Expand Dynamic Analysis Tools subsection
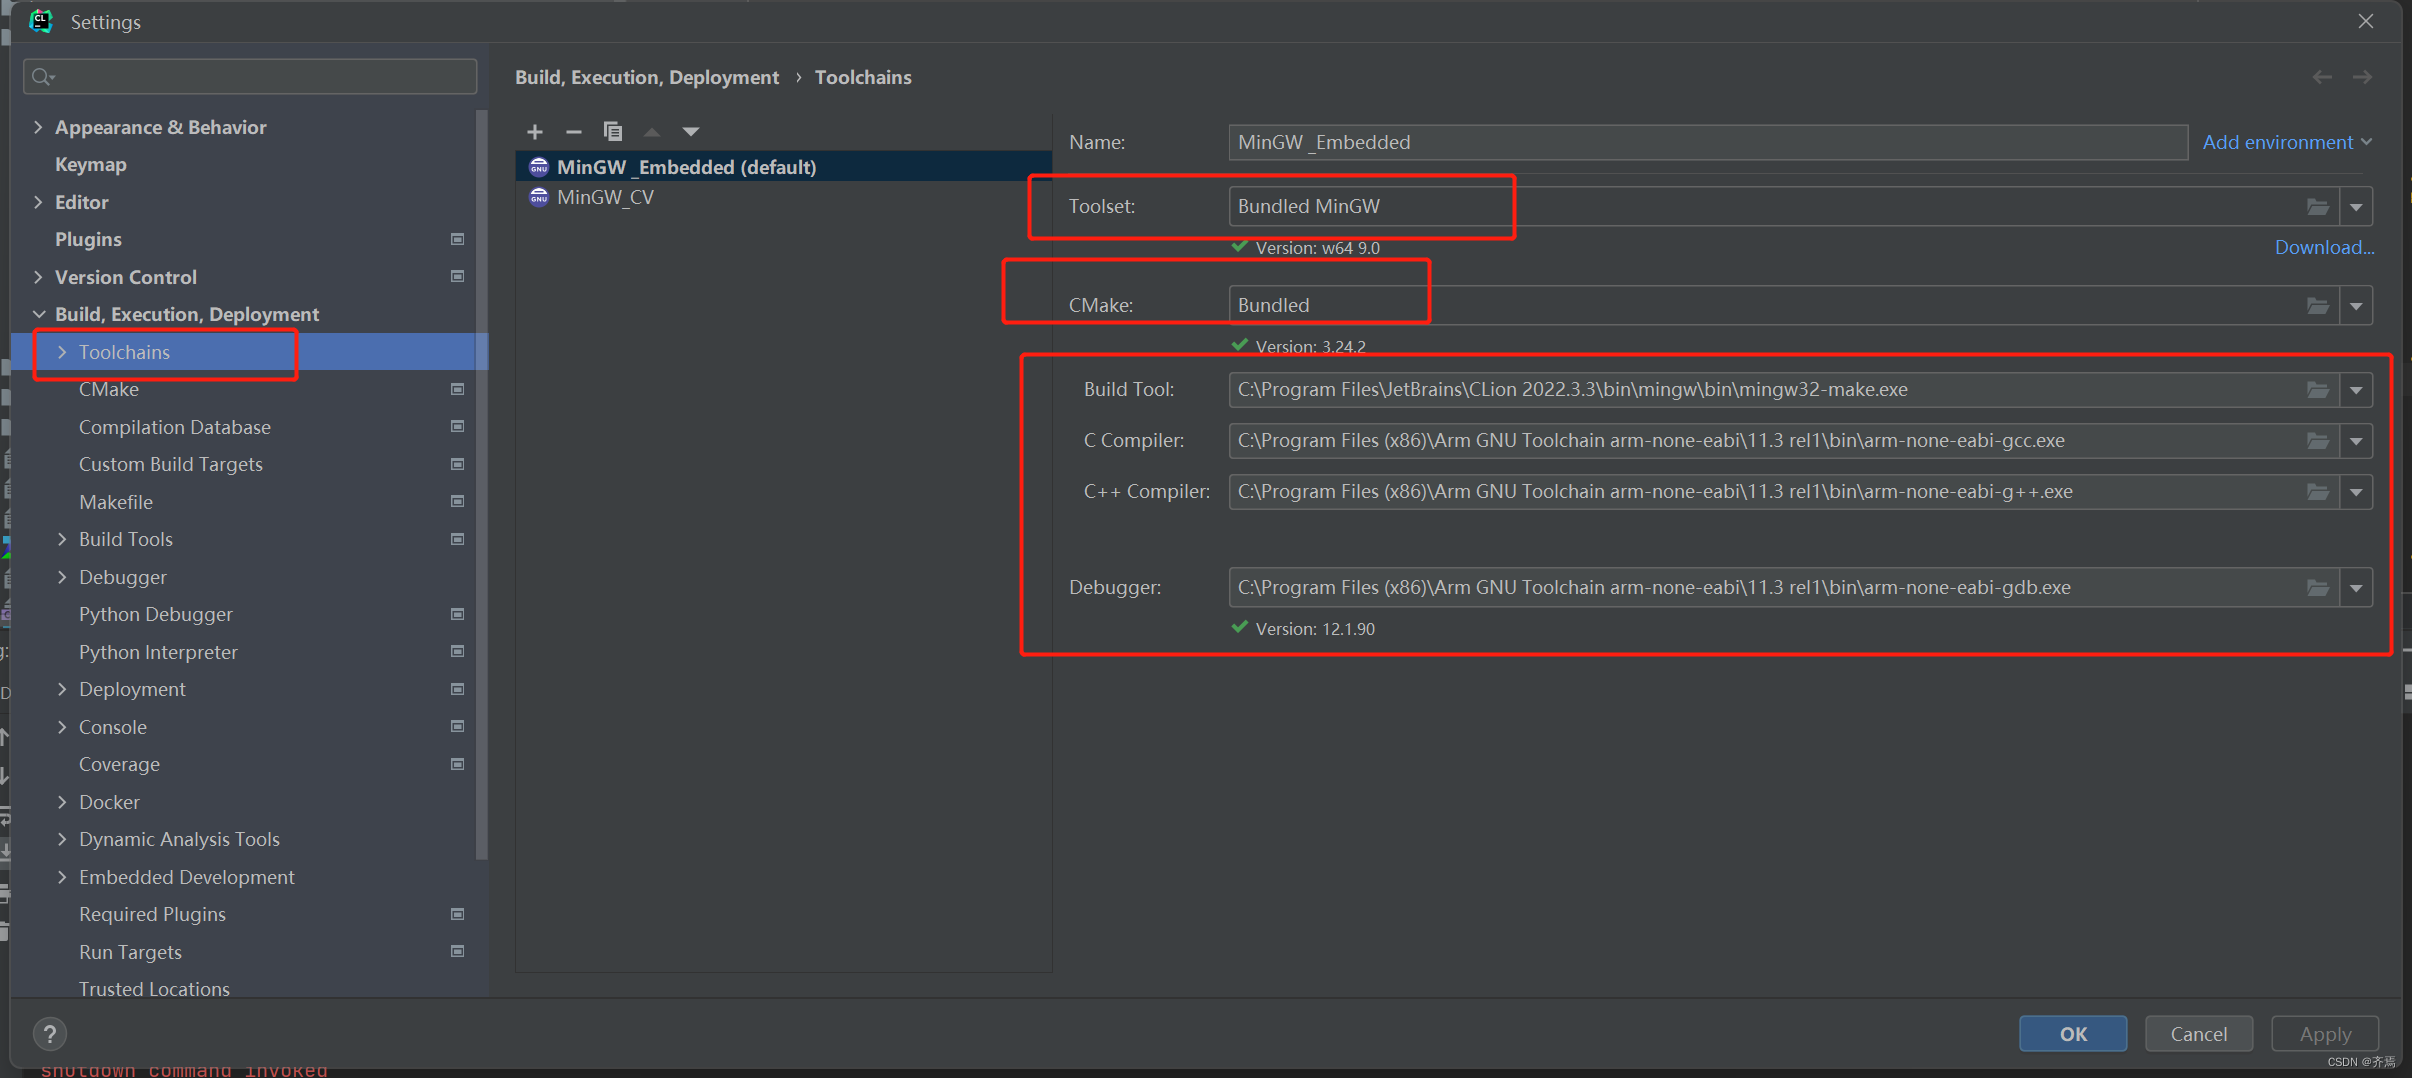 click(x=62, y=839)
